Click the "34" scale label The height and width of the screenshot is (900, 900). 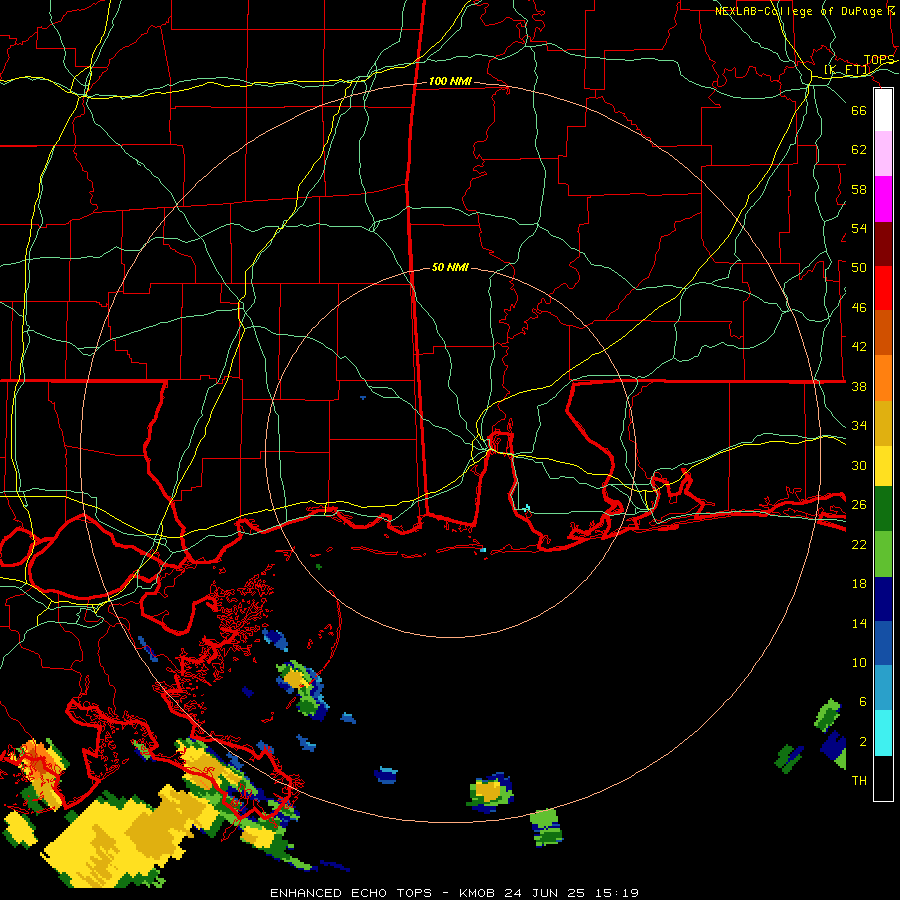859,426
